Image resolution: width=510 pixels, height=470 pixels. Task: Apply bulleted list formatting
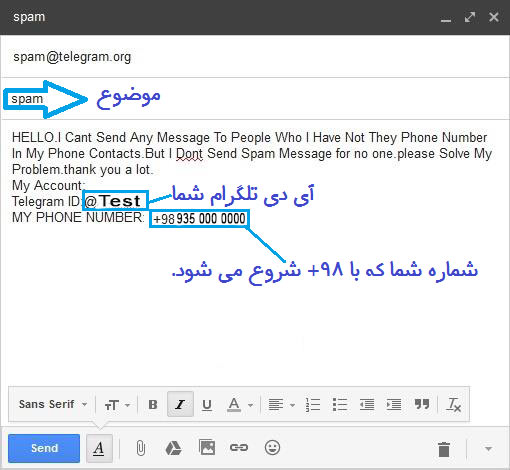340,405
